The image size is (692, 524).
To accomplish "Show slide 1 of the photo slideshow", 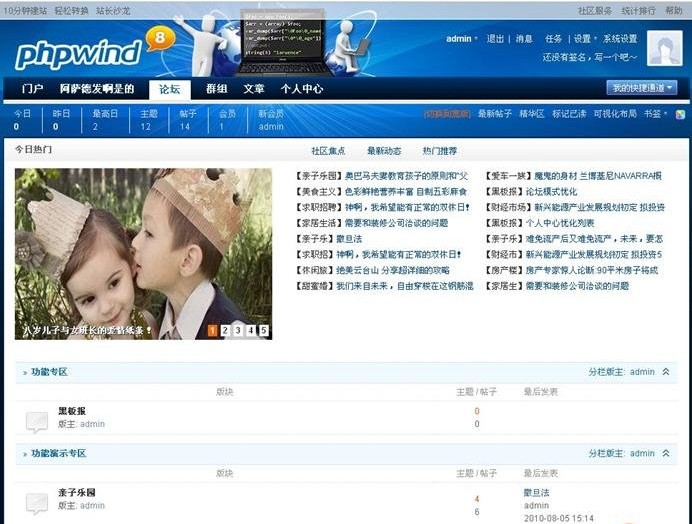I will 212,330.
